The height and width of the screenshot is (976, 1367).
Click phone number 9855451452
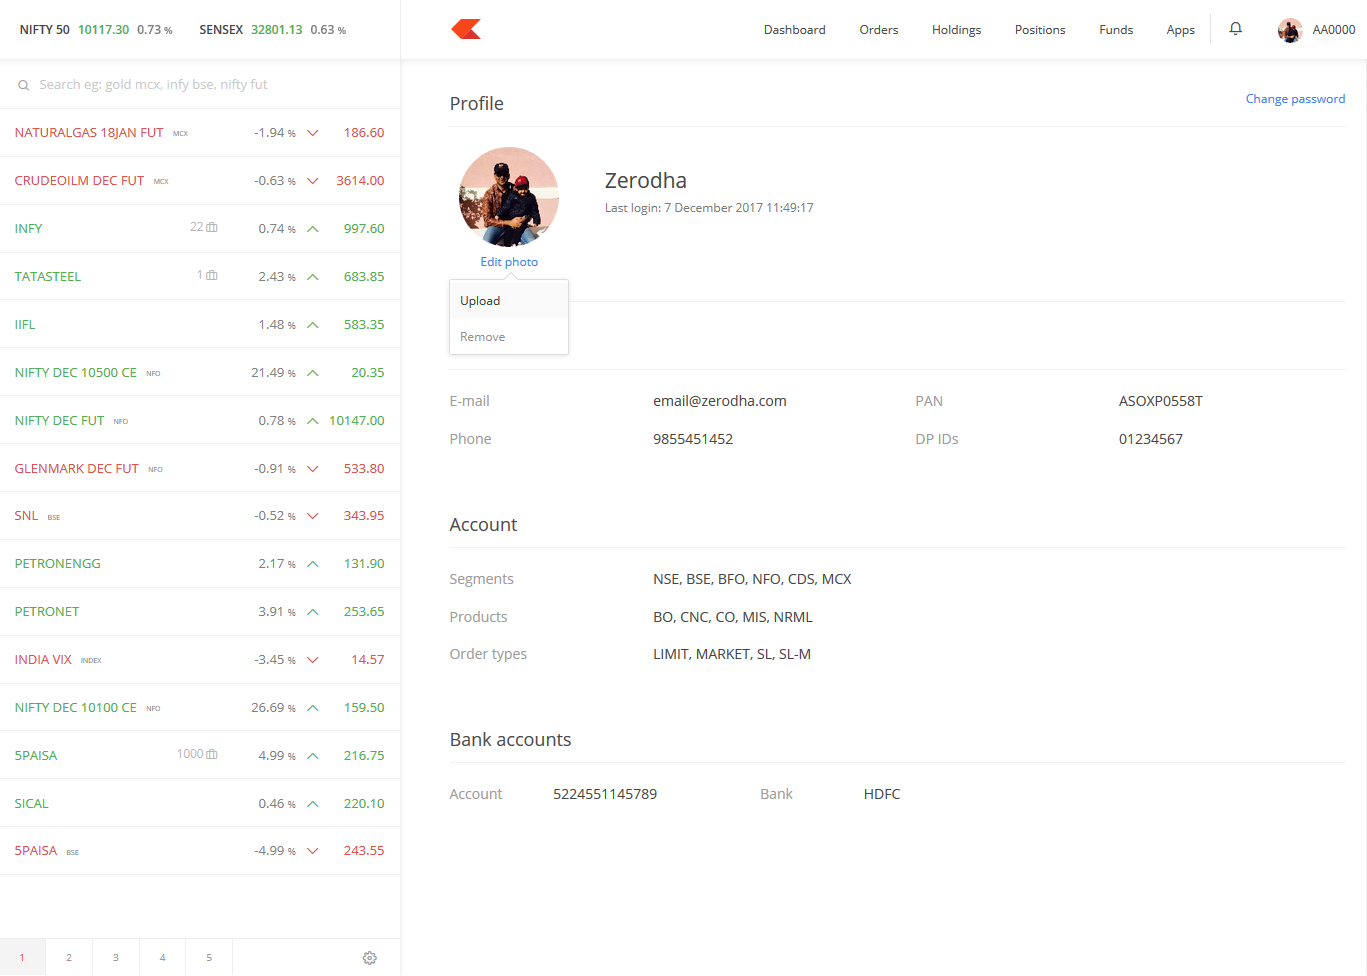point(693,439)
